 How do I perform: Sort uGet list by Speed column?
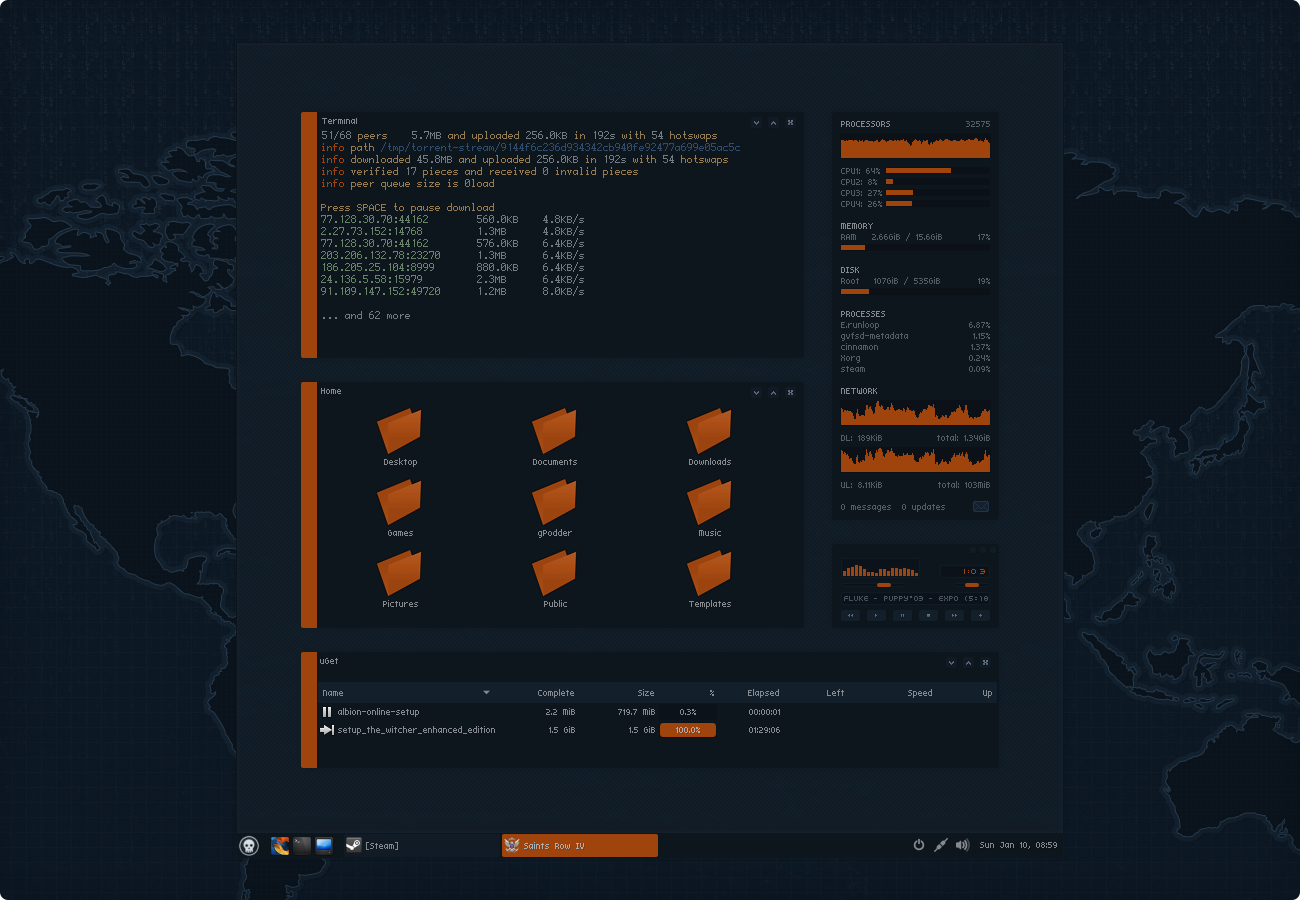(x=920, y=693)
